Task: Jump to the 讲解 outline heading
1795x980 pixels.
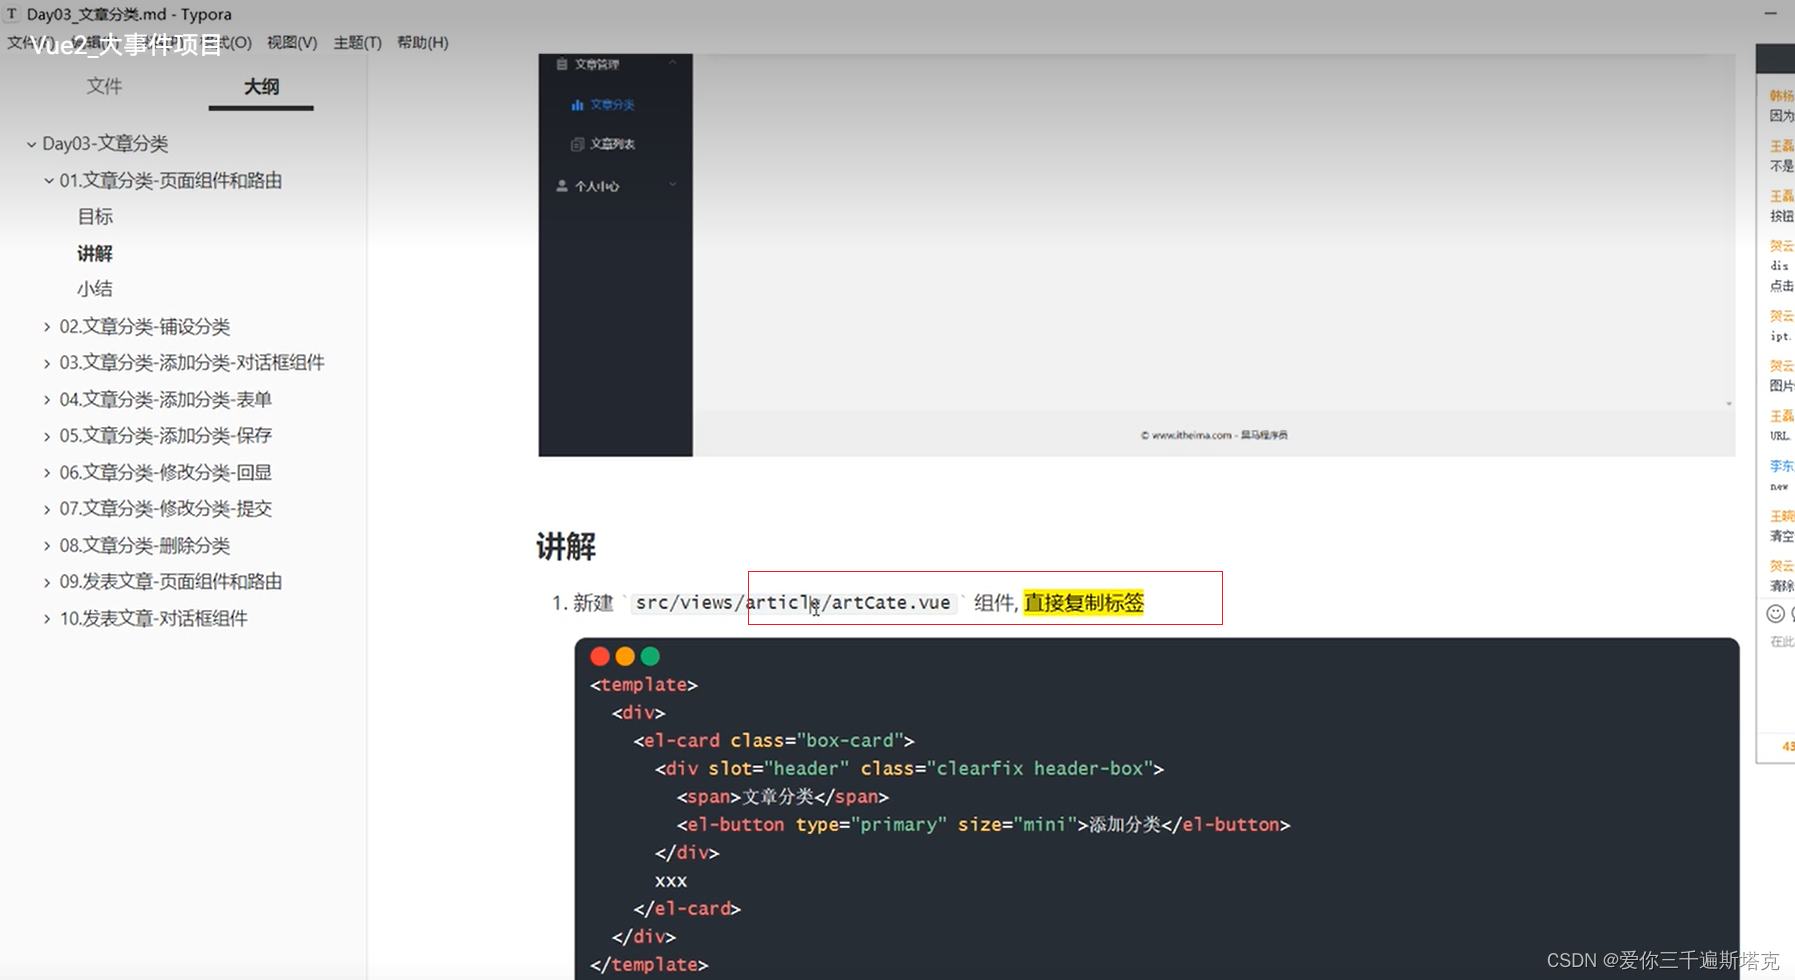Action: (95, 253)
